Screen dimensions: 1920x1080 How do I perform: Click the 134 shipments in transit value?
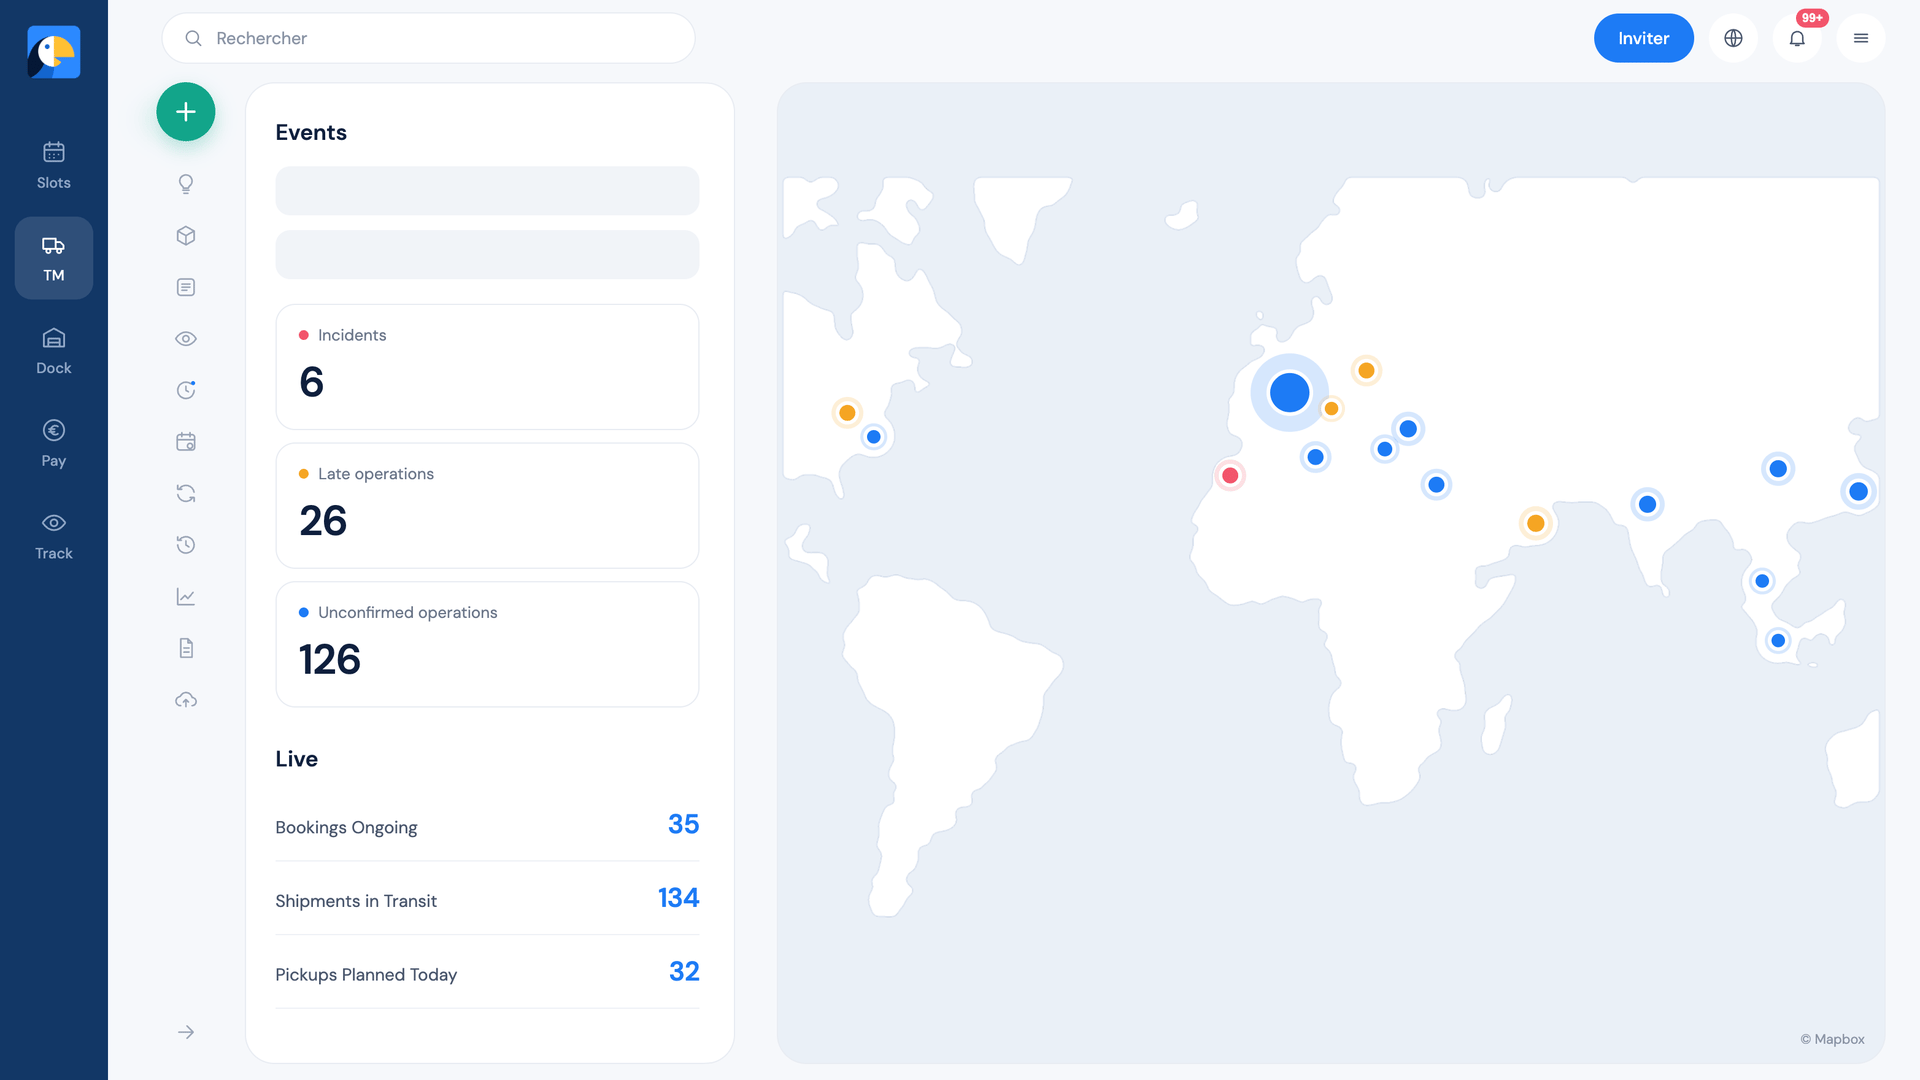tap(678, 898)
